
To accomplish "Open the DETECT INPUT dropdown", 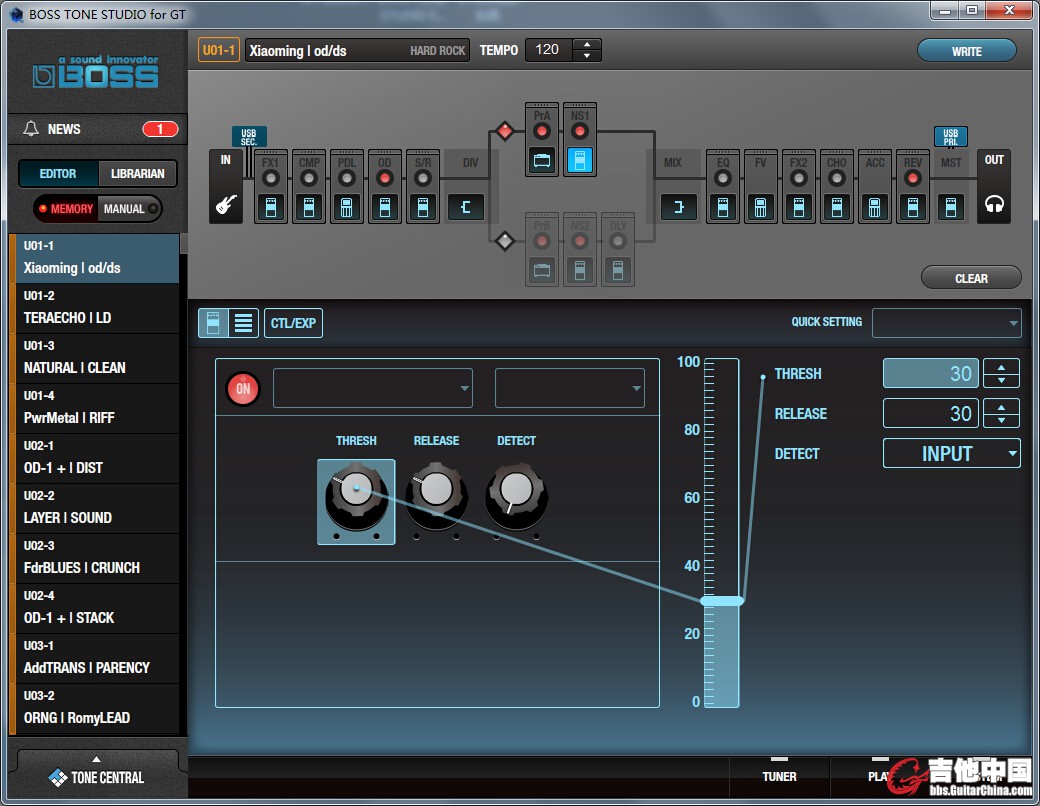I will tap(951, 454).
